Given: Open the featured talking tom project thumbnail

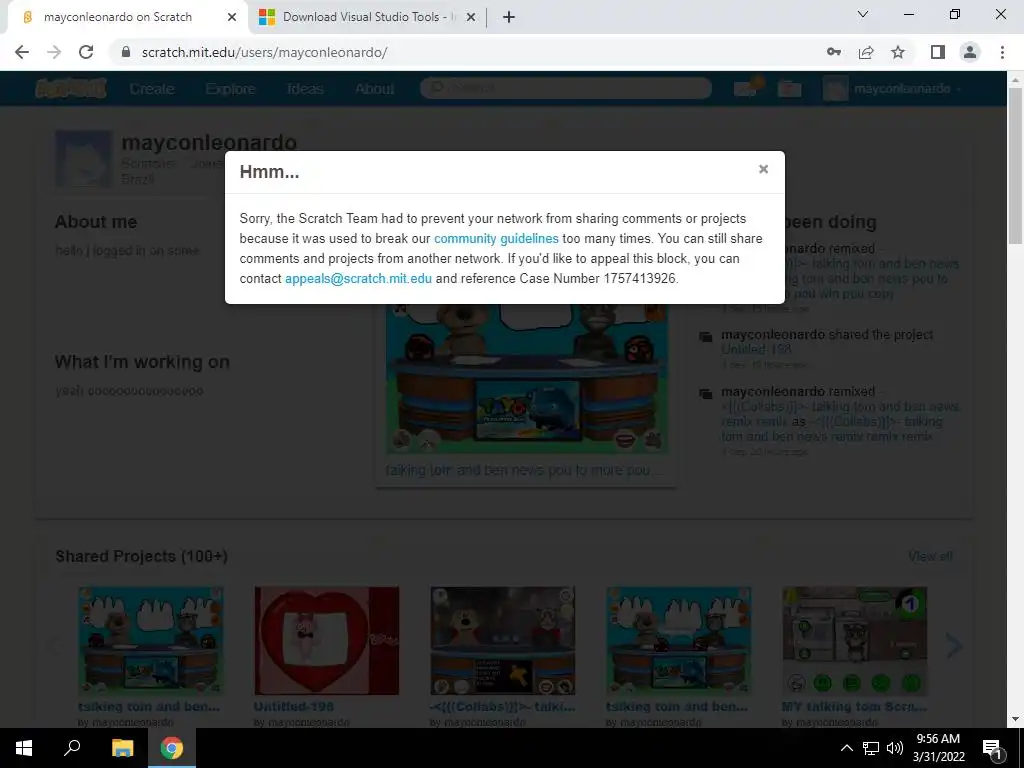Looking at the screenshot, I should point(526,379).
